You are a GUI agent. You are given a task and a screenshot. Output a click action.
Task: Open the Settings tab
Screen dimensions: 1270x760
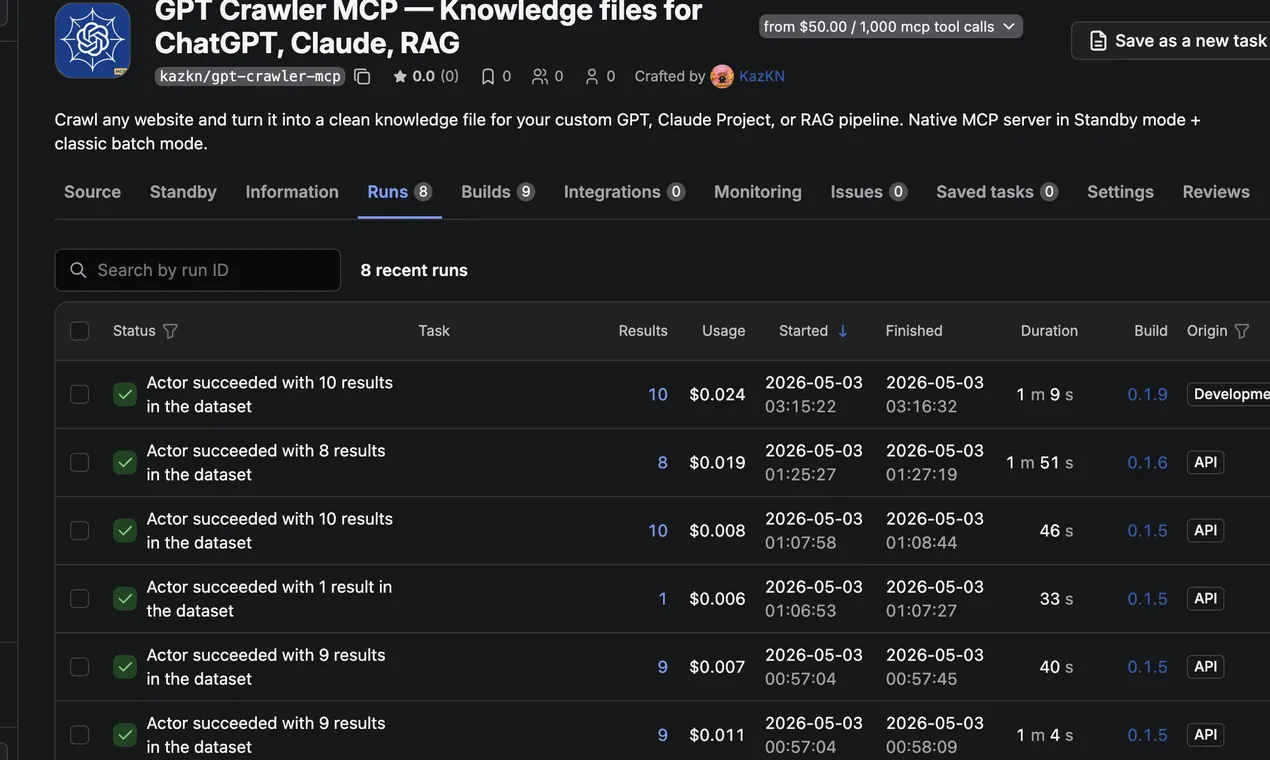[1120, 192]
